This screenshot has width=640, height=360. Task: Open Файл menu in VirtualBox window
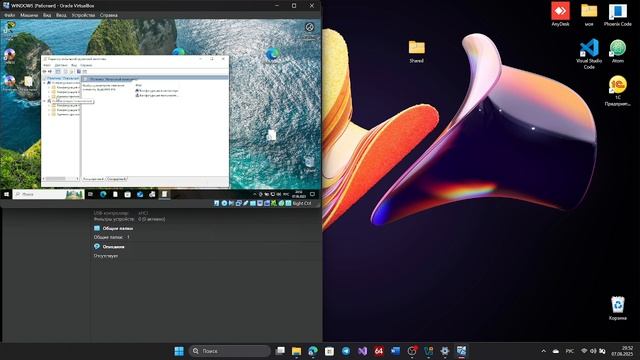point(9,15)
